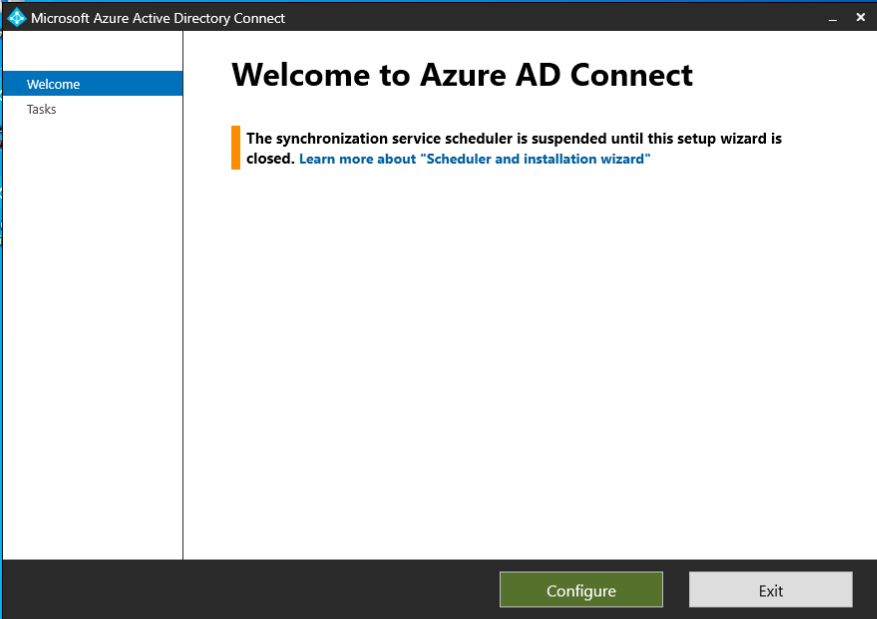Click the Microsoft Azure Active Directory Connect title text
The image size is (877, 619).
(158, 18)
